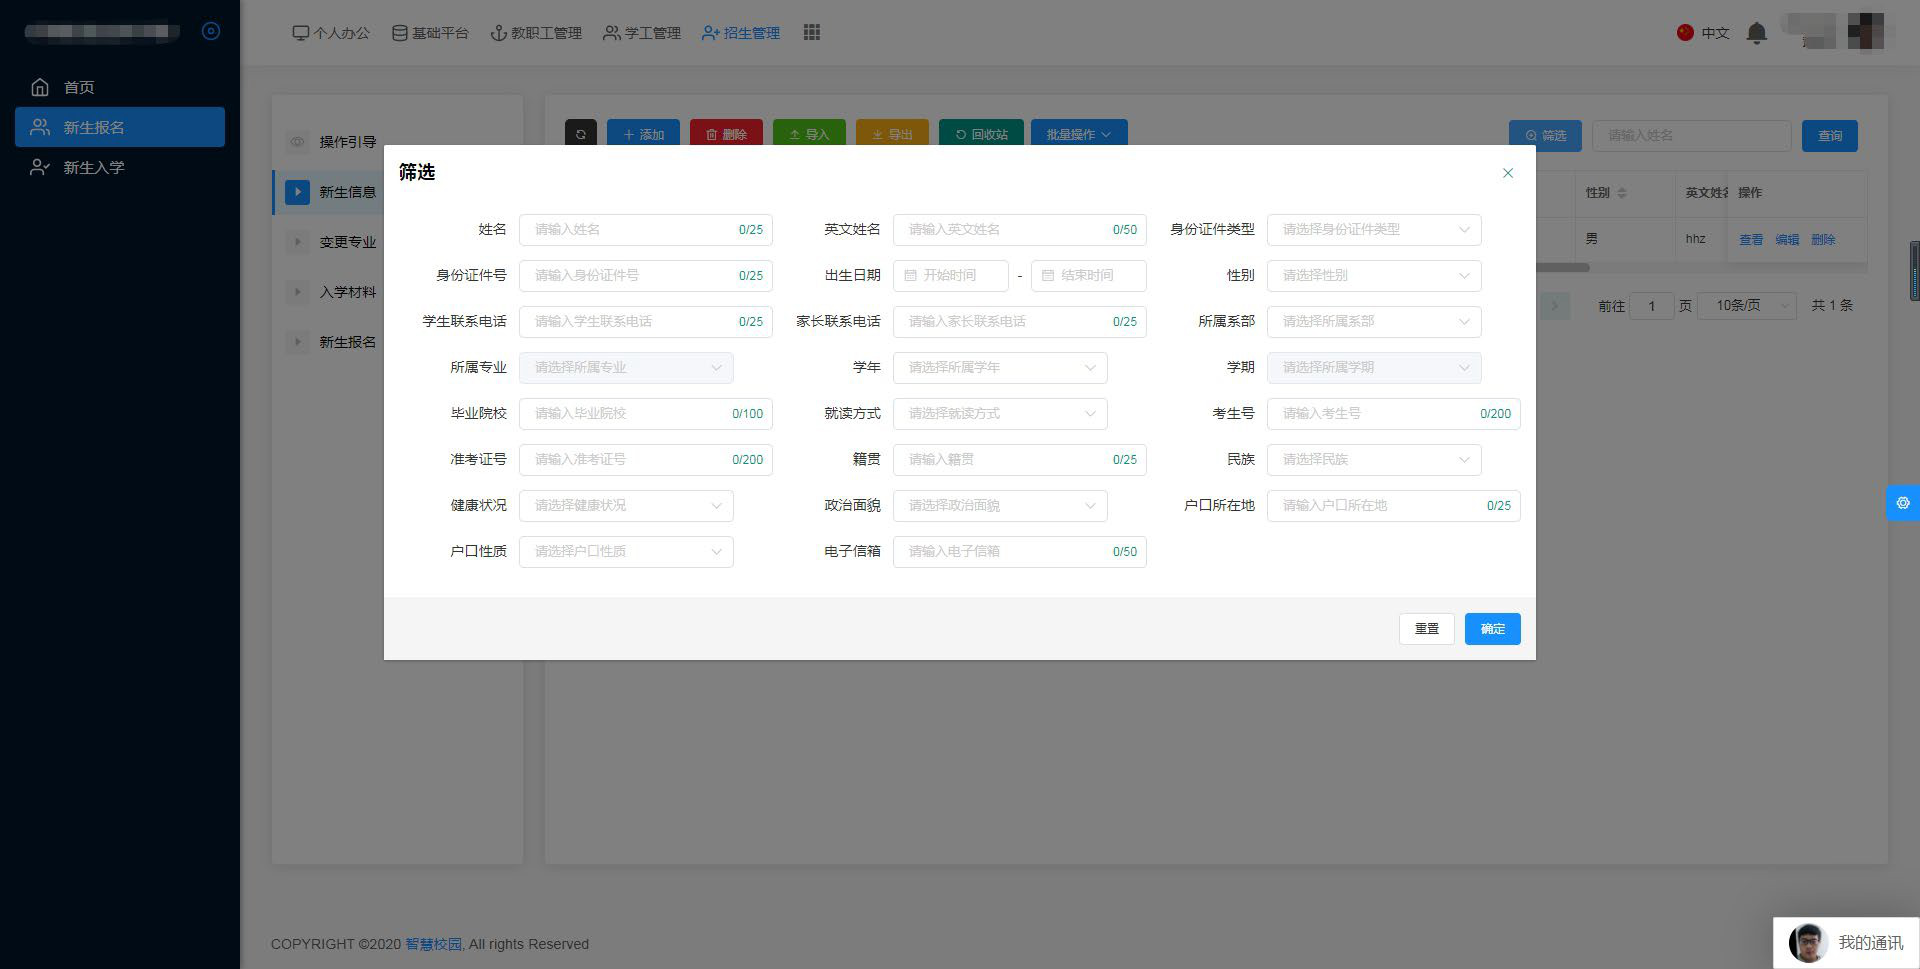Click the notification bell icon

point(1756,33)
